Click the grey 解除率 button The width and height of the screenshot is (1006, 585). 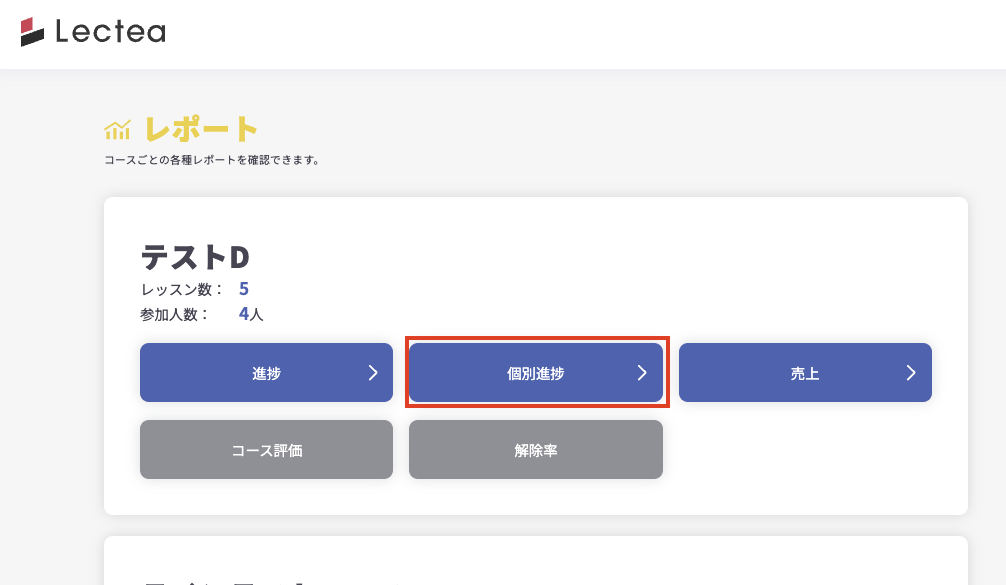click(535, 450)
